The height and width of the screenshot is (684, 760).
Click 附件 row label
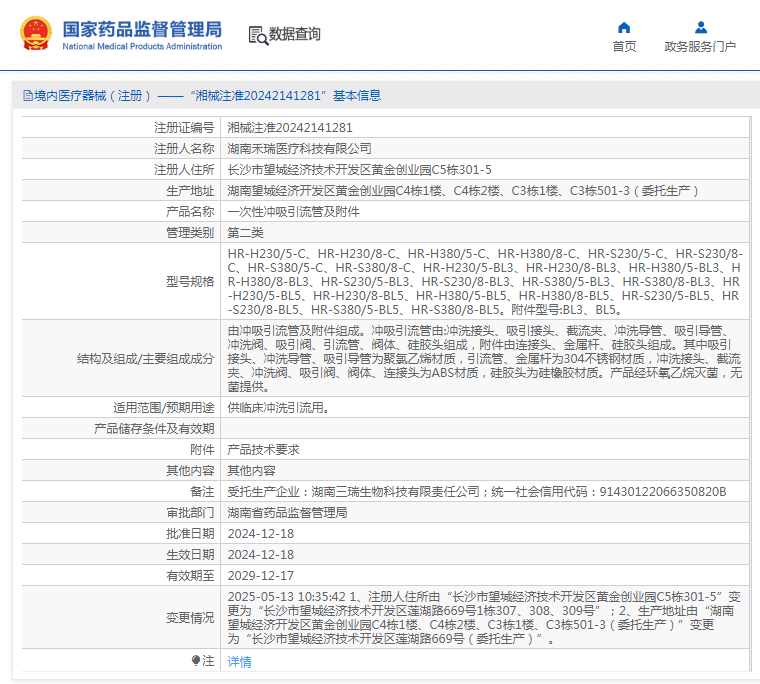pos(202,449)
